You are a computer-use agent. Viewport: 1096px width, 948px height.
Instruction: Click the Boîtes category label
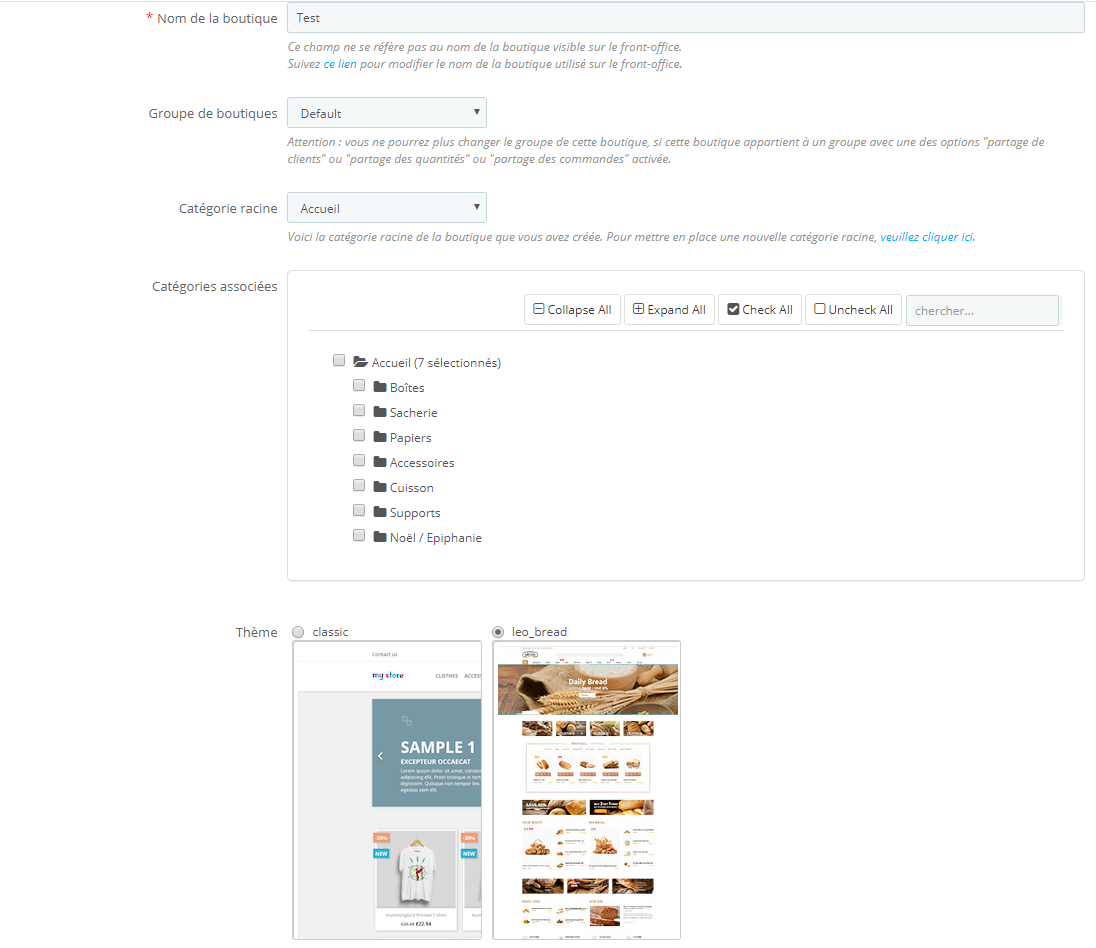pos(407,388)
